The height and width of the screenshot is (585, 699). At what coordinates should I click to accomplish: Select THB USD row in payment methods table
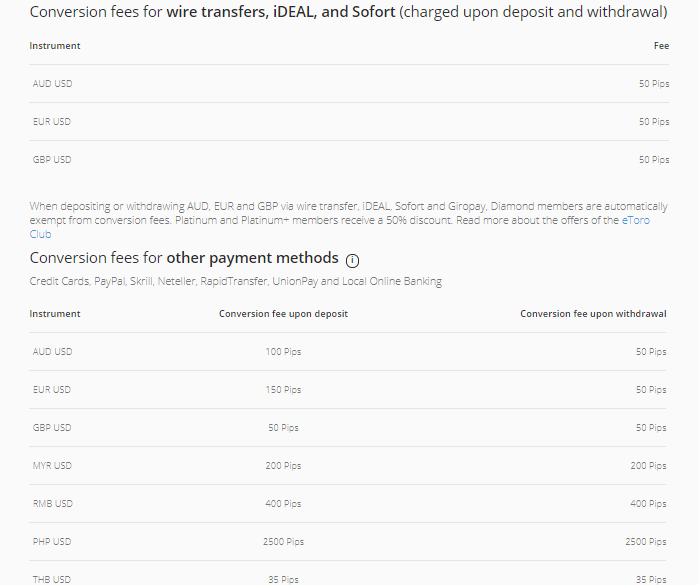pos(348,575)
